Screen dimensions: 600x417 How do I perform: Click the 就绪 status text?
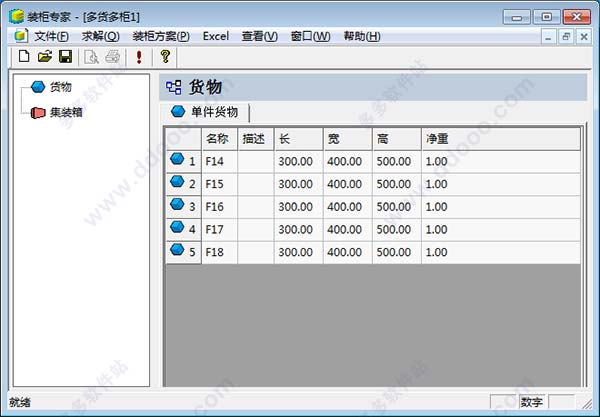coord(20,402)
